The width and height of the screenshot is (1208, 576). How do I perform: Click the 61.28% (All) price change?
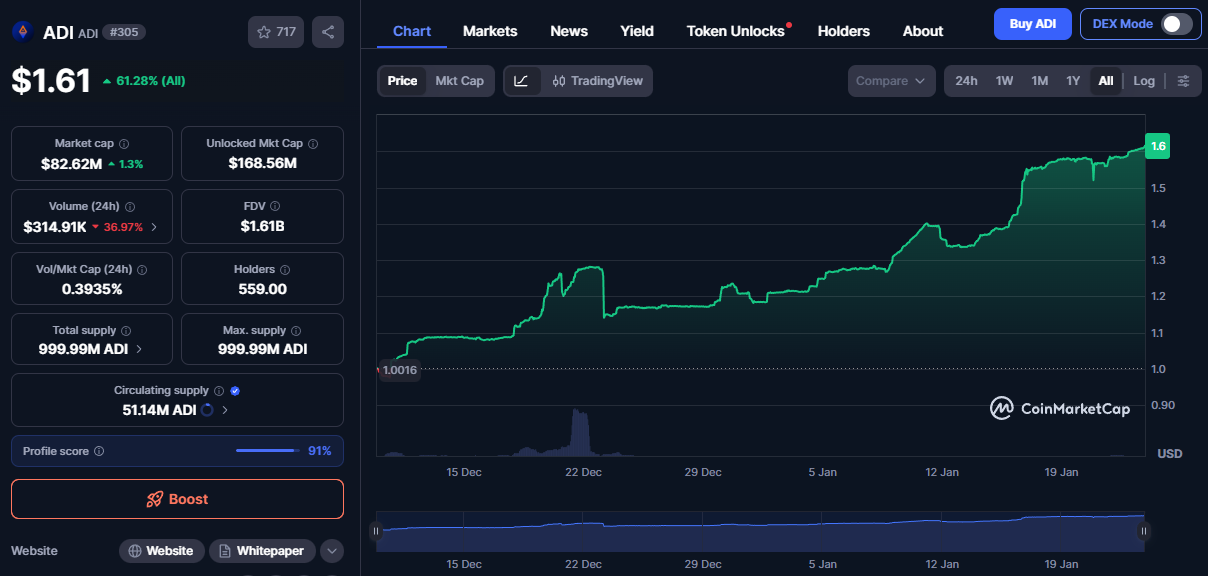click(x=144, y=80)
